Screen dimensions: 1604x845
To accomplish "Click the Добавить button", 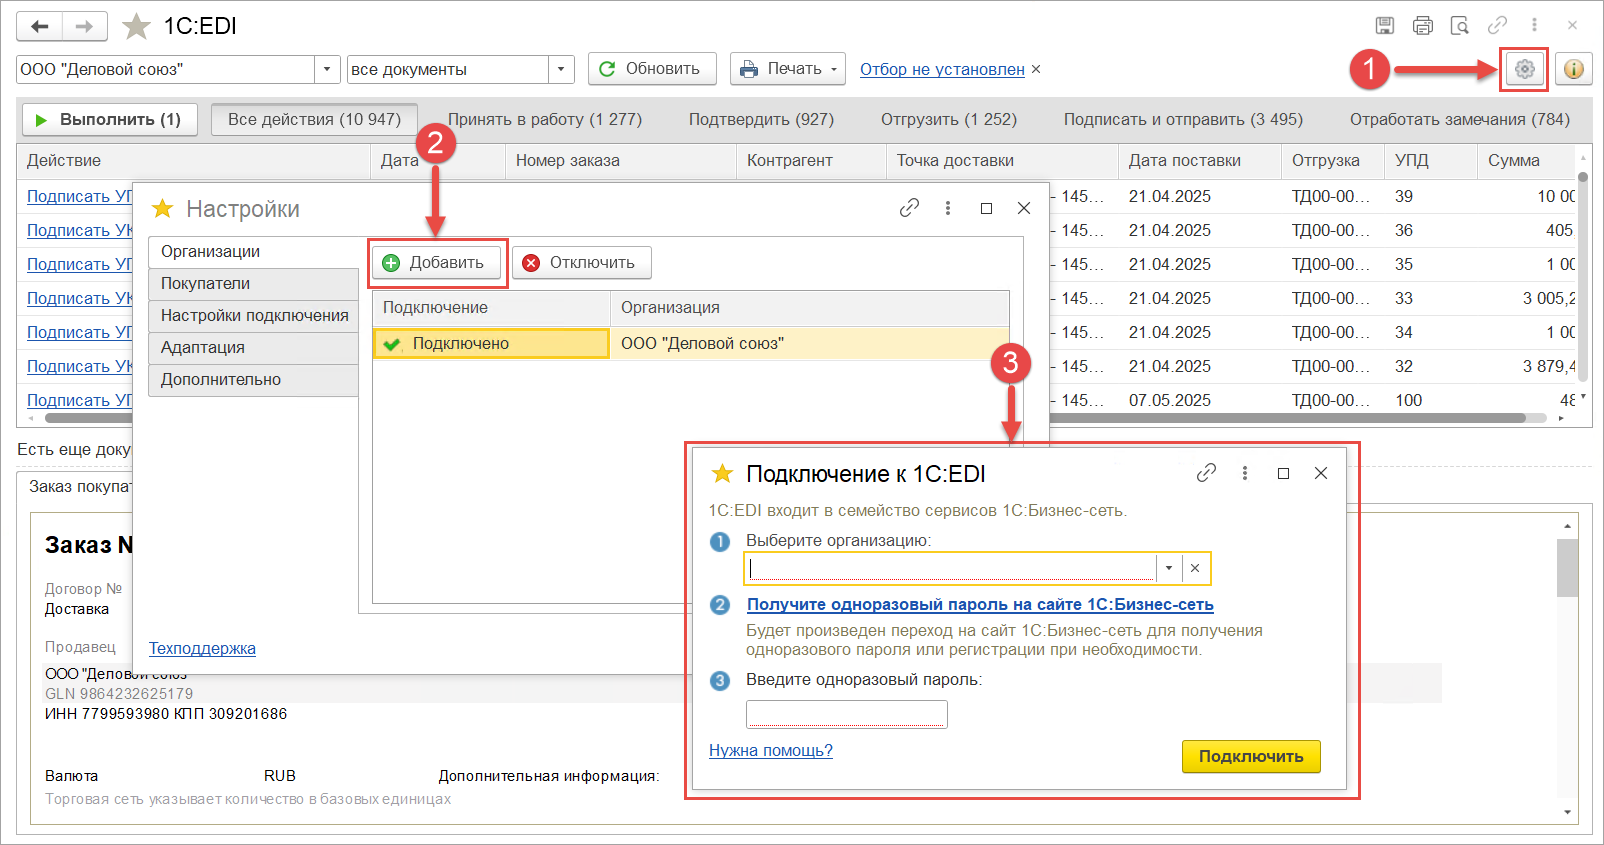I will point(436,263).
